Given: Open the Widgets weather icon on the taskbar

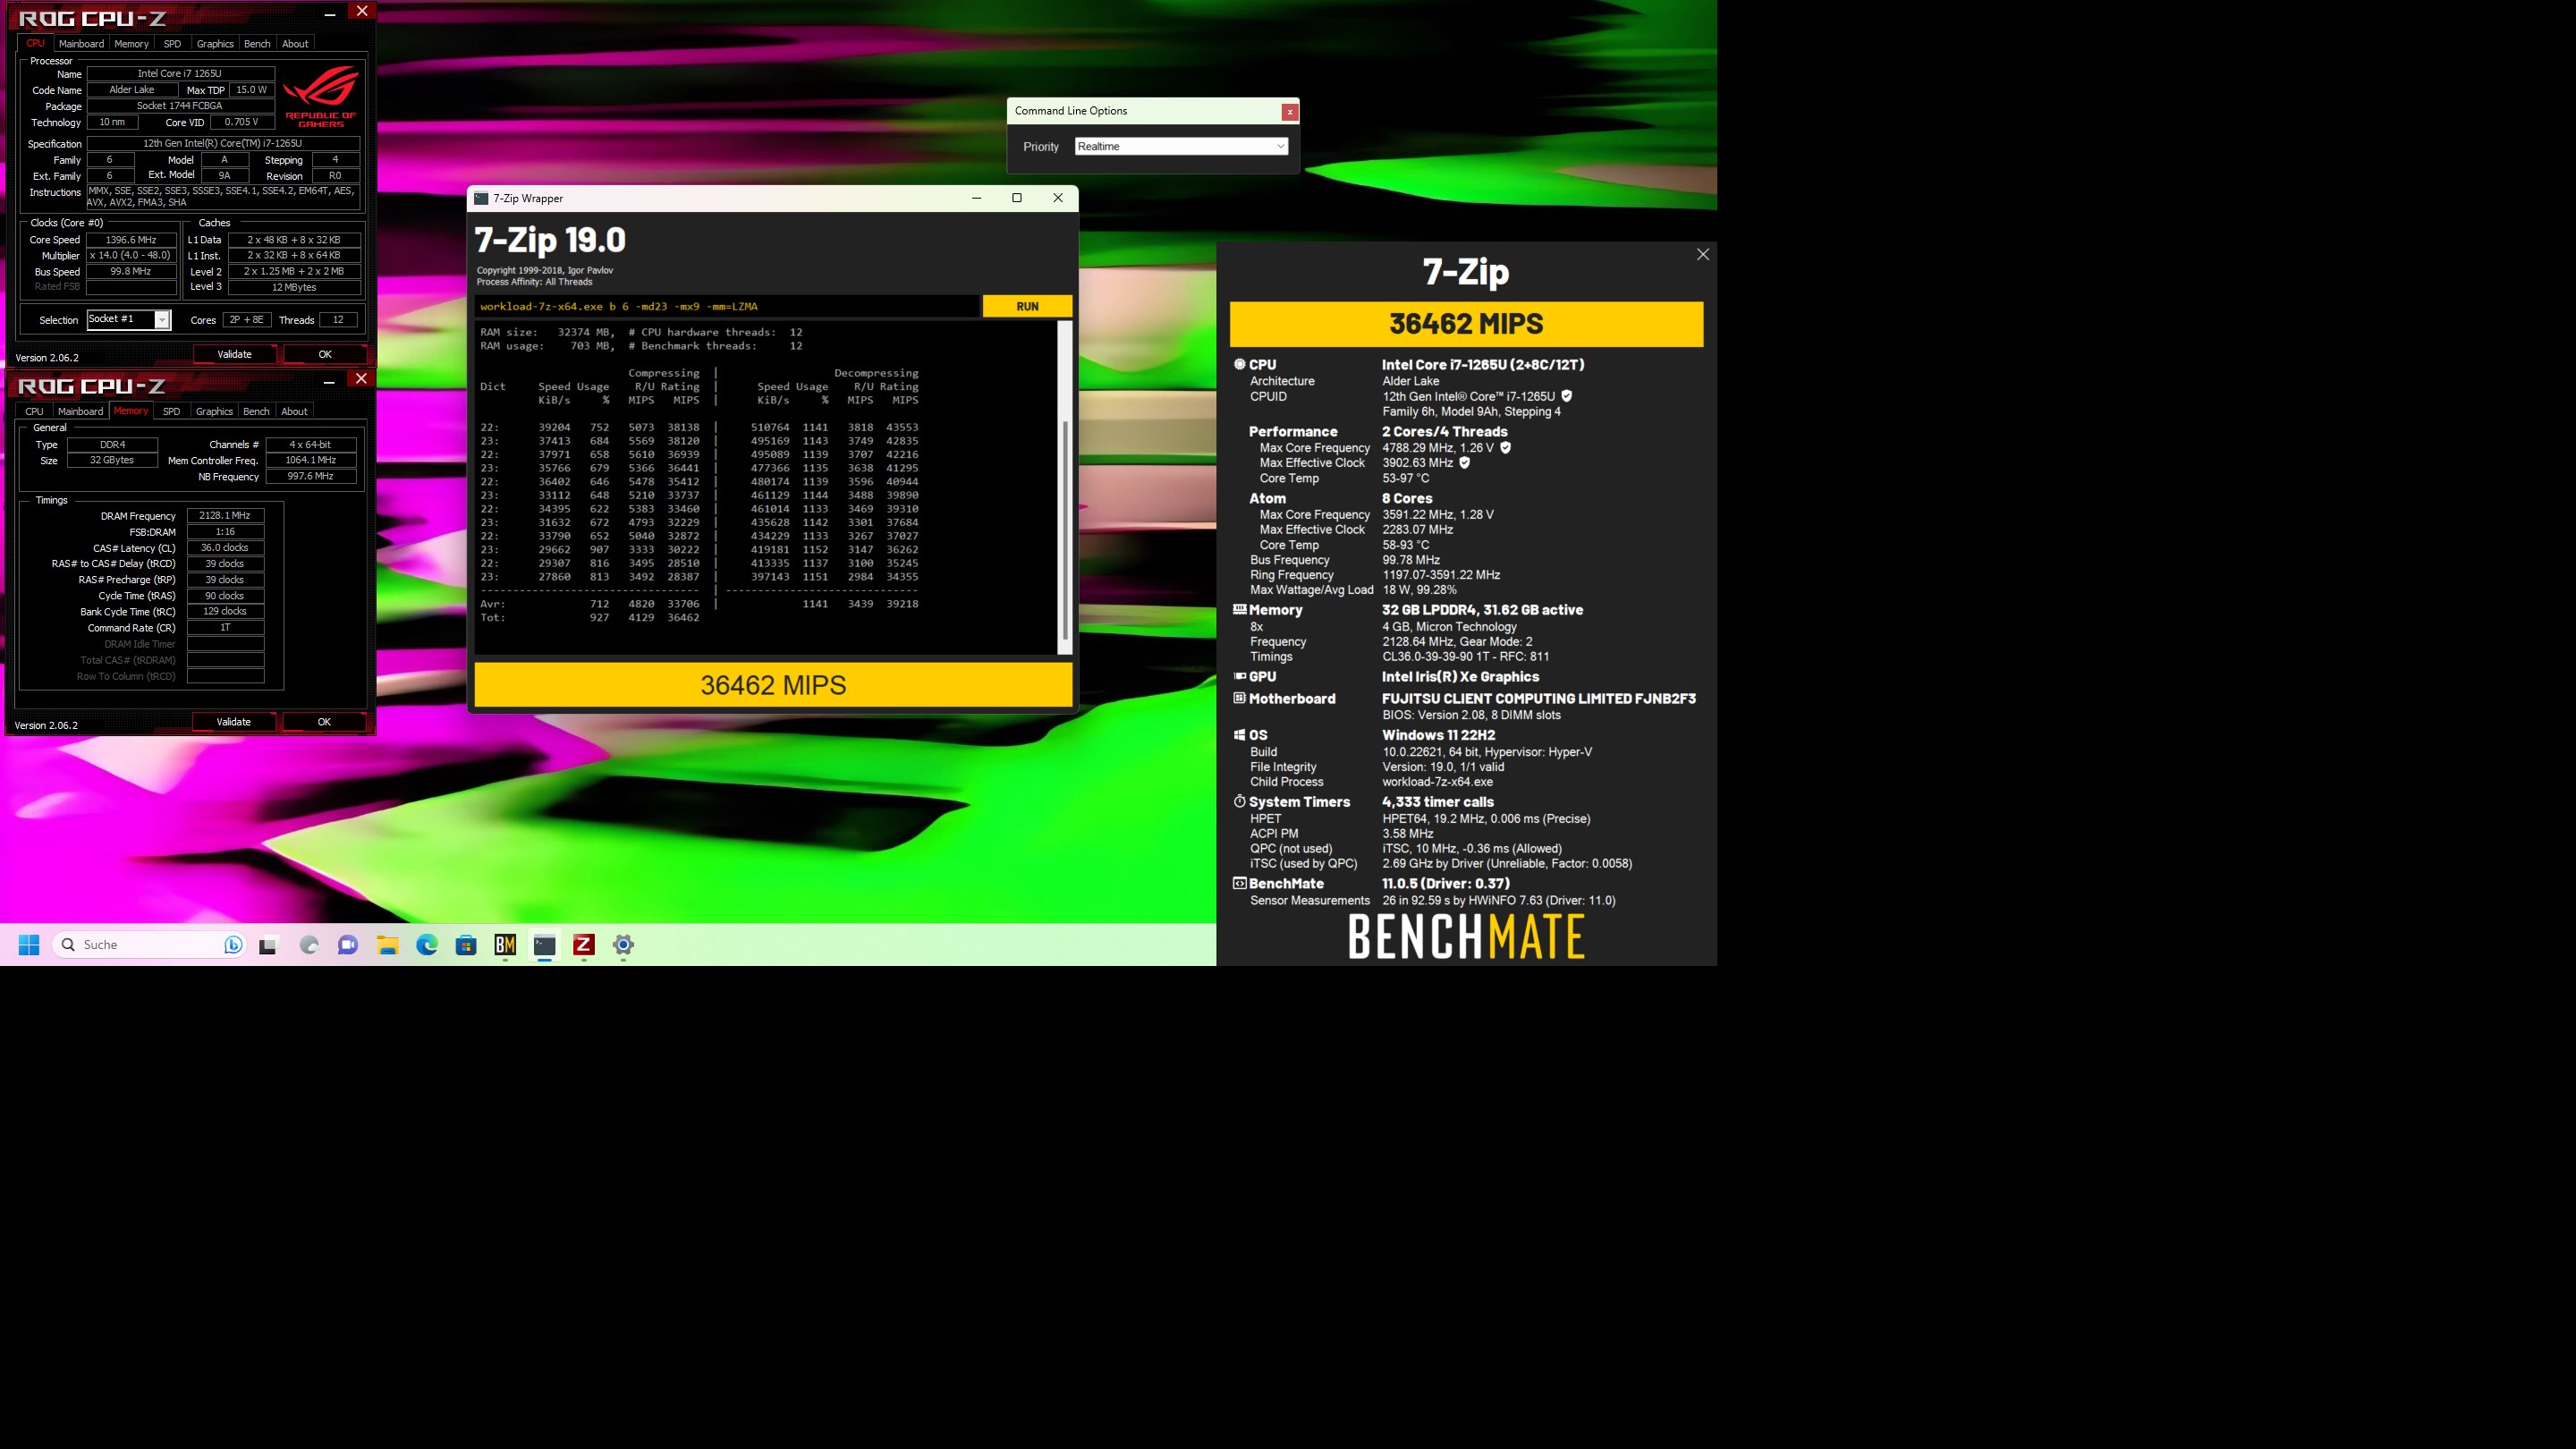Looking at the screenshot, I should 309,945.
